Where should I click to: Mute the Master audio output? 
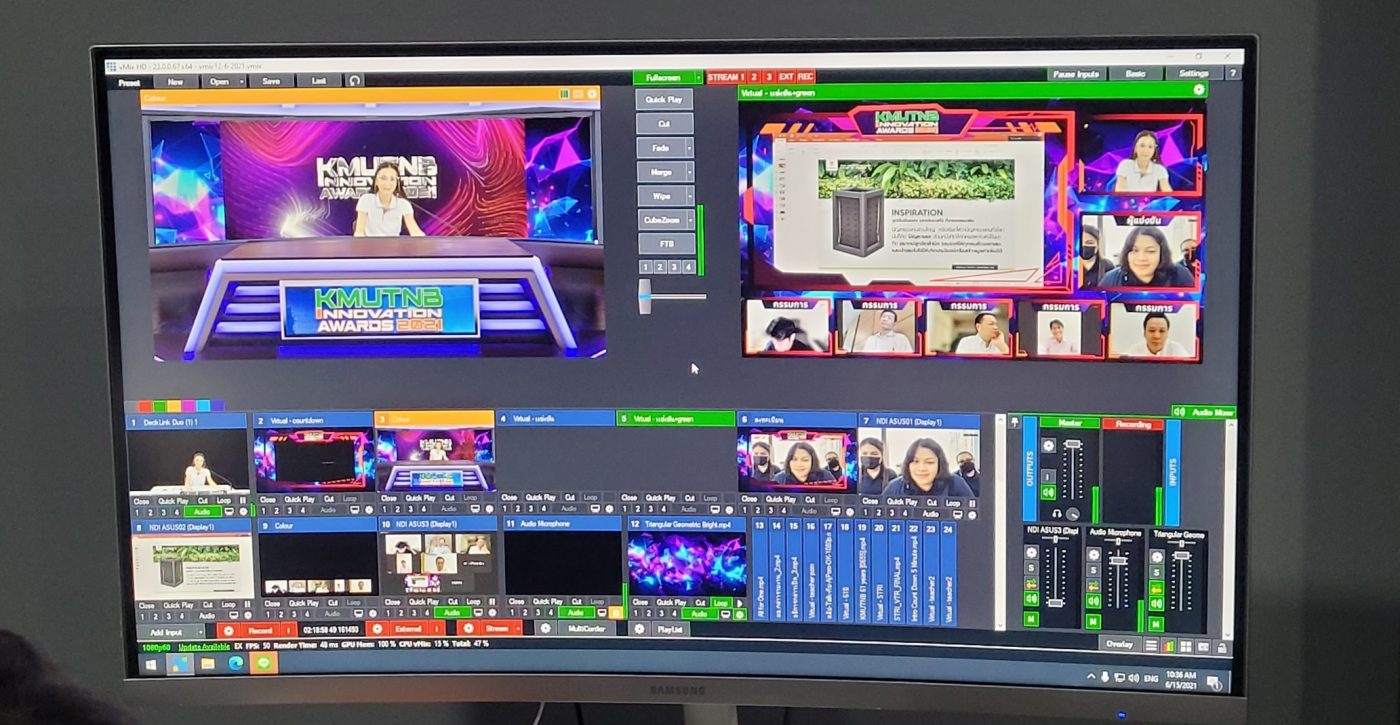coord(1047,492)
